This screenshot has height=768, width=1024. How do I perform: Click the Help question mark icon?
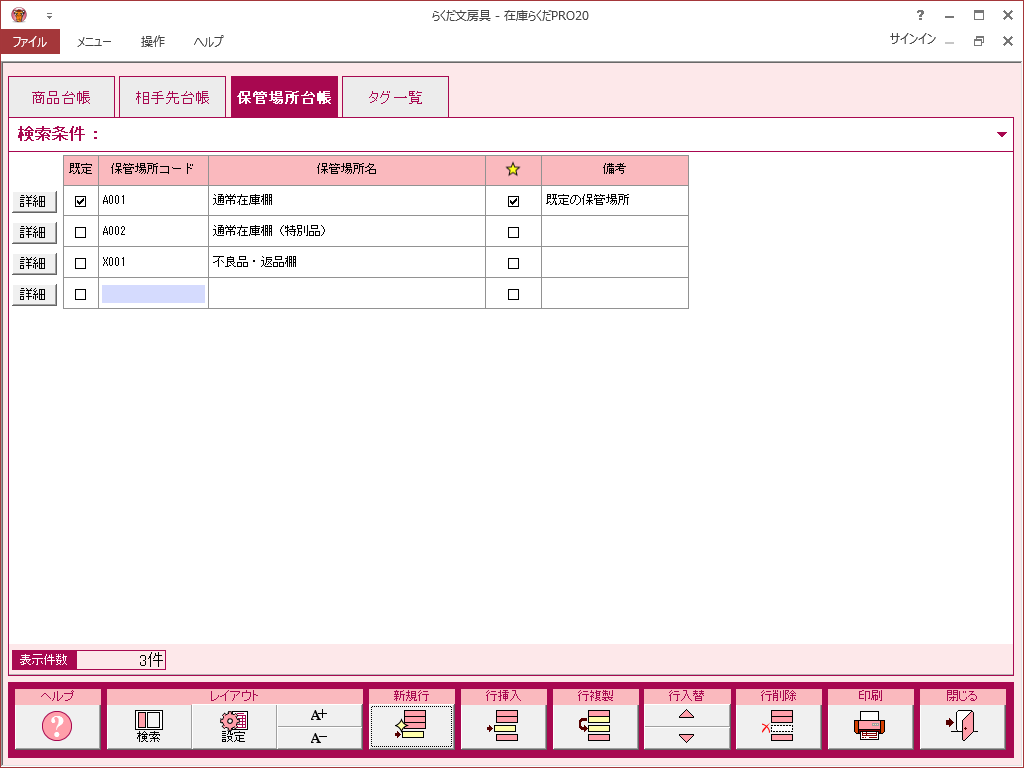click(x=57, y=727)
